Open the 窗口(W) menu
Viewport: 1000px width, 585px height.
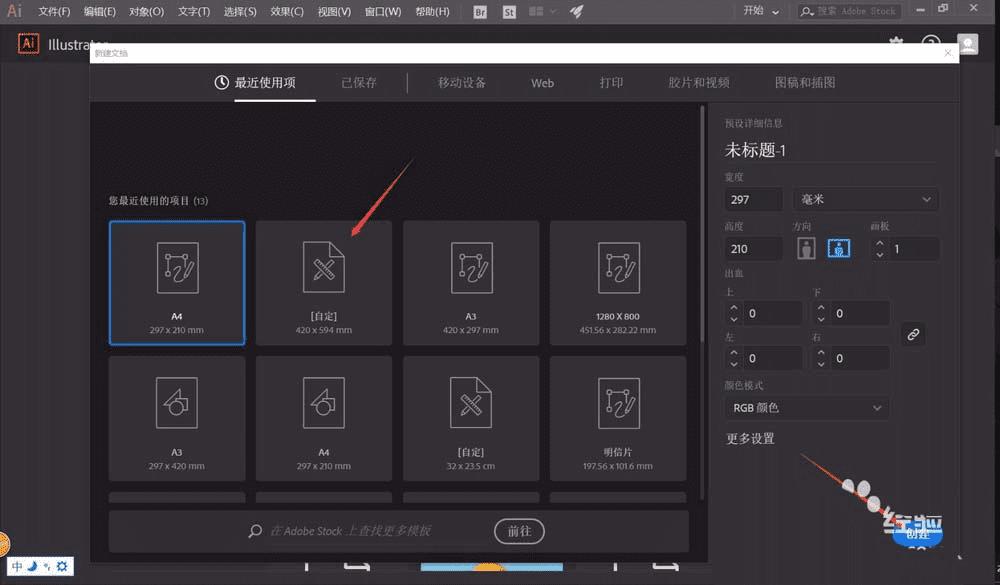383,11
